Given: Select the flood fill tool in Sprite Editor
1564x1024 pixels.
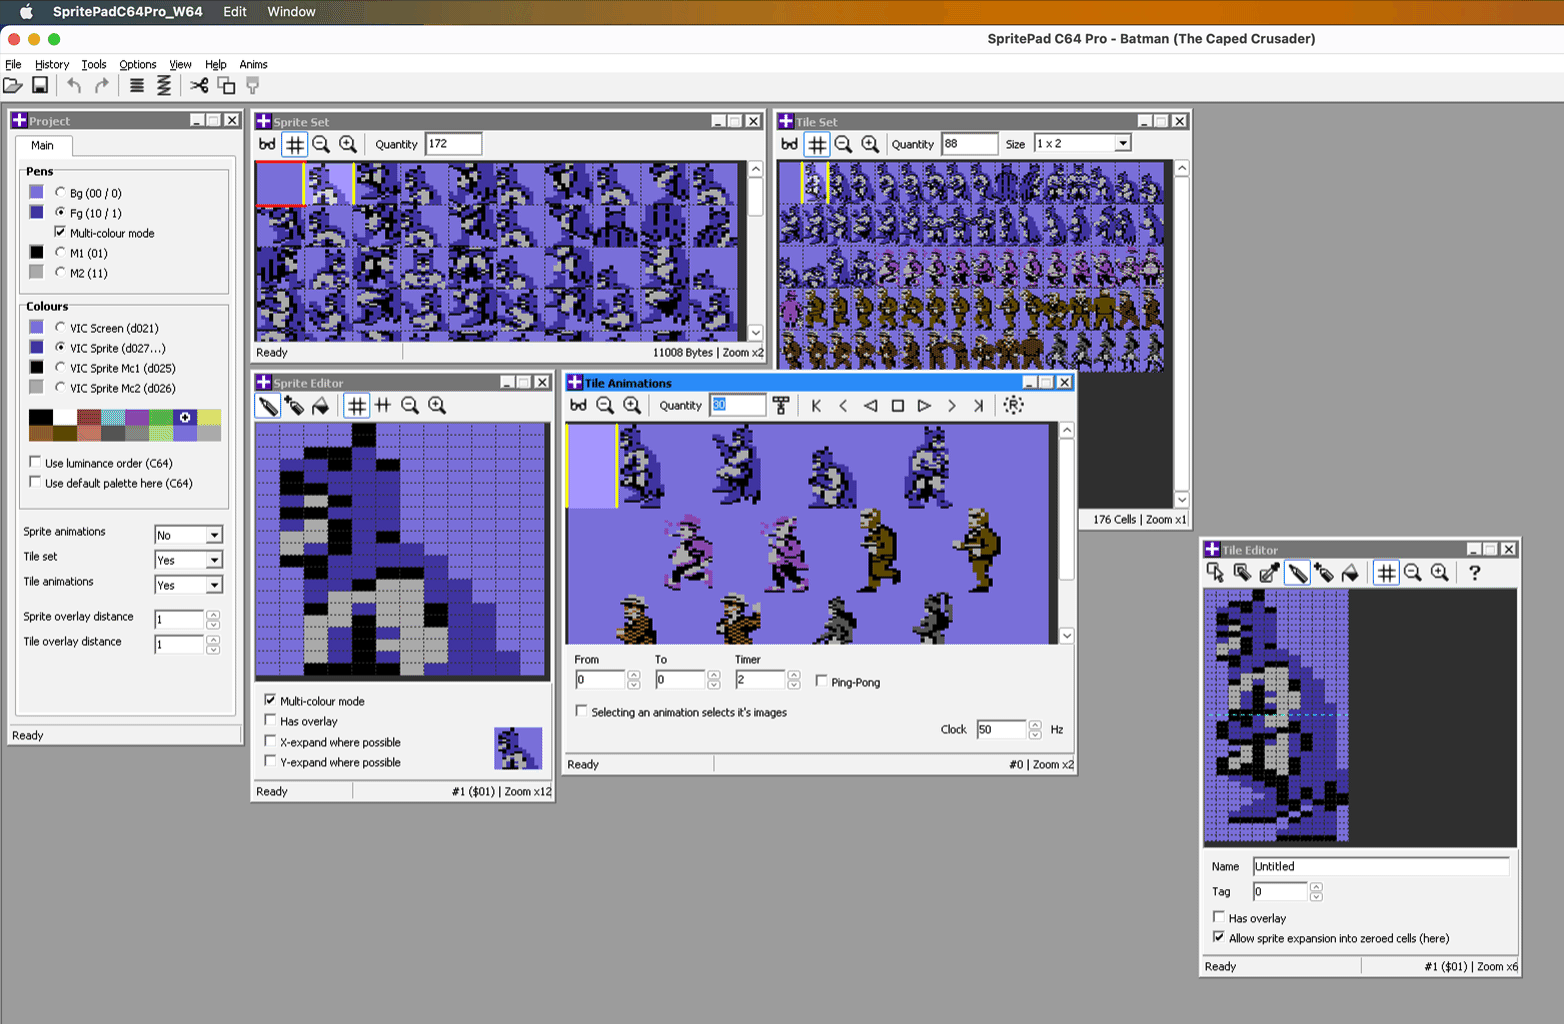Looking at the screenshot, I should pos(320,405).
